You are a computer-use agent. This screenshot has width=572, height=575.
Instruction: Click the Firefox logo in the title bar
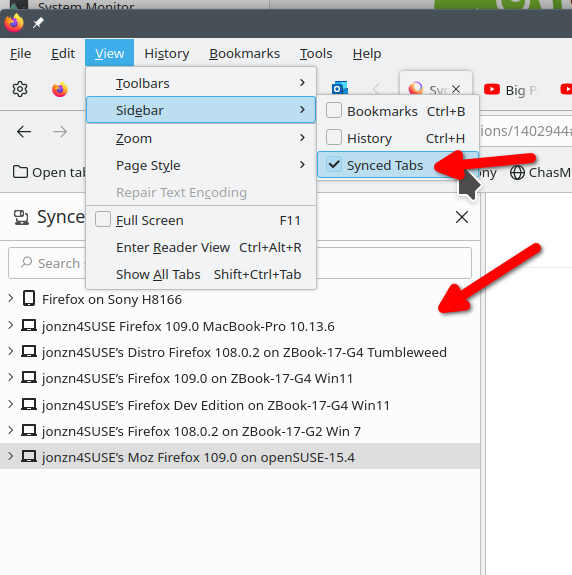[x=14, y=23]
